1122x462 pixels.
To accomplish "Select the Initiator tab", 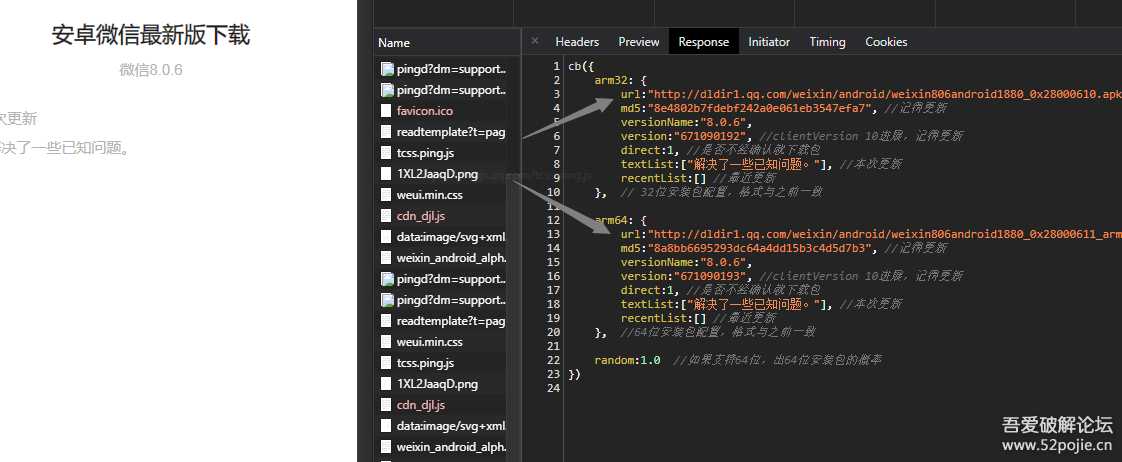I will [769, 42].
